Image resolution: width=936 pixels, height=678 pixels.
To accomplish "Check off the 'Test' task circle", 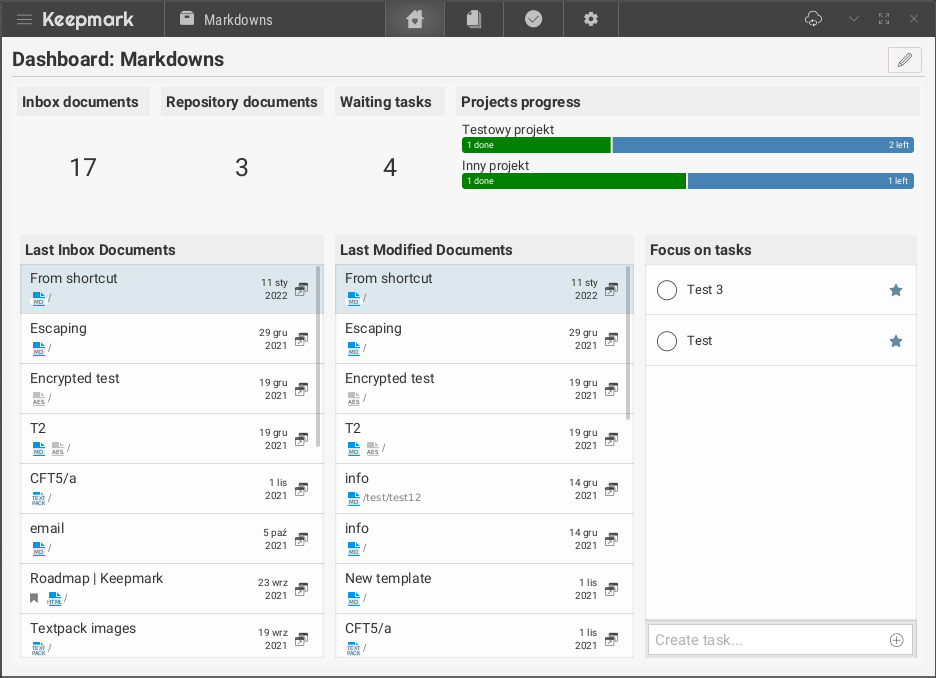I will (x=667, y=341).
